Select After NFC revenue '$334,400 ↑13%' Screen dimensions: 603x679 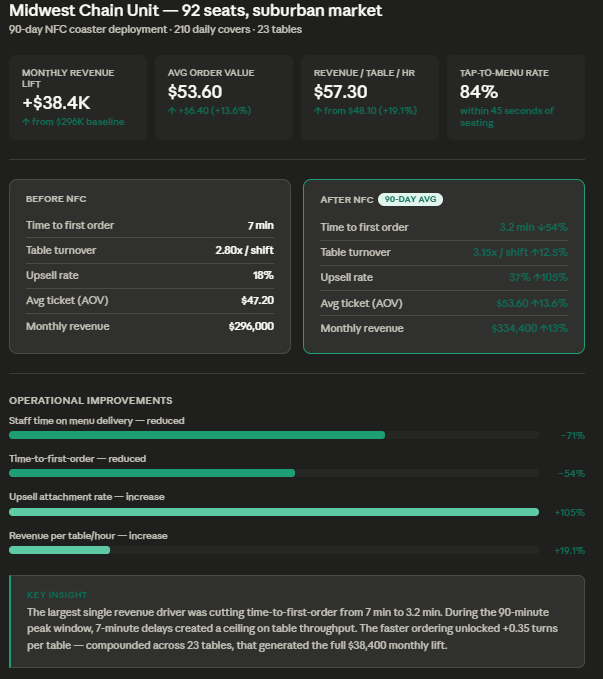[529, 329]
